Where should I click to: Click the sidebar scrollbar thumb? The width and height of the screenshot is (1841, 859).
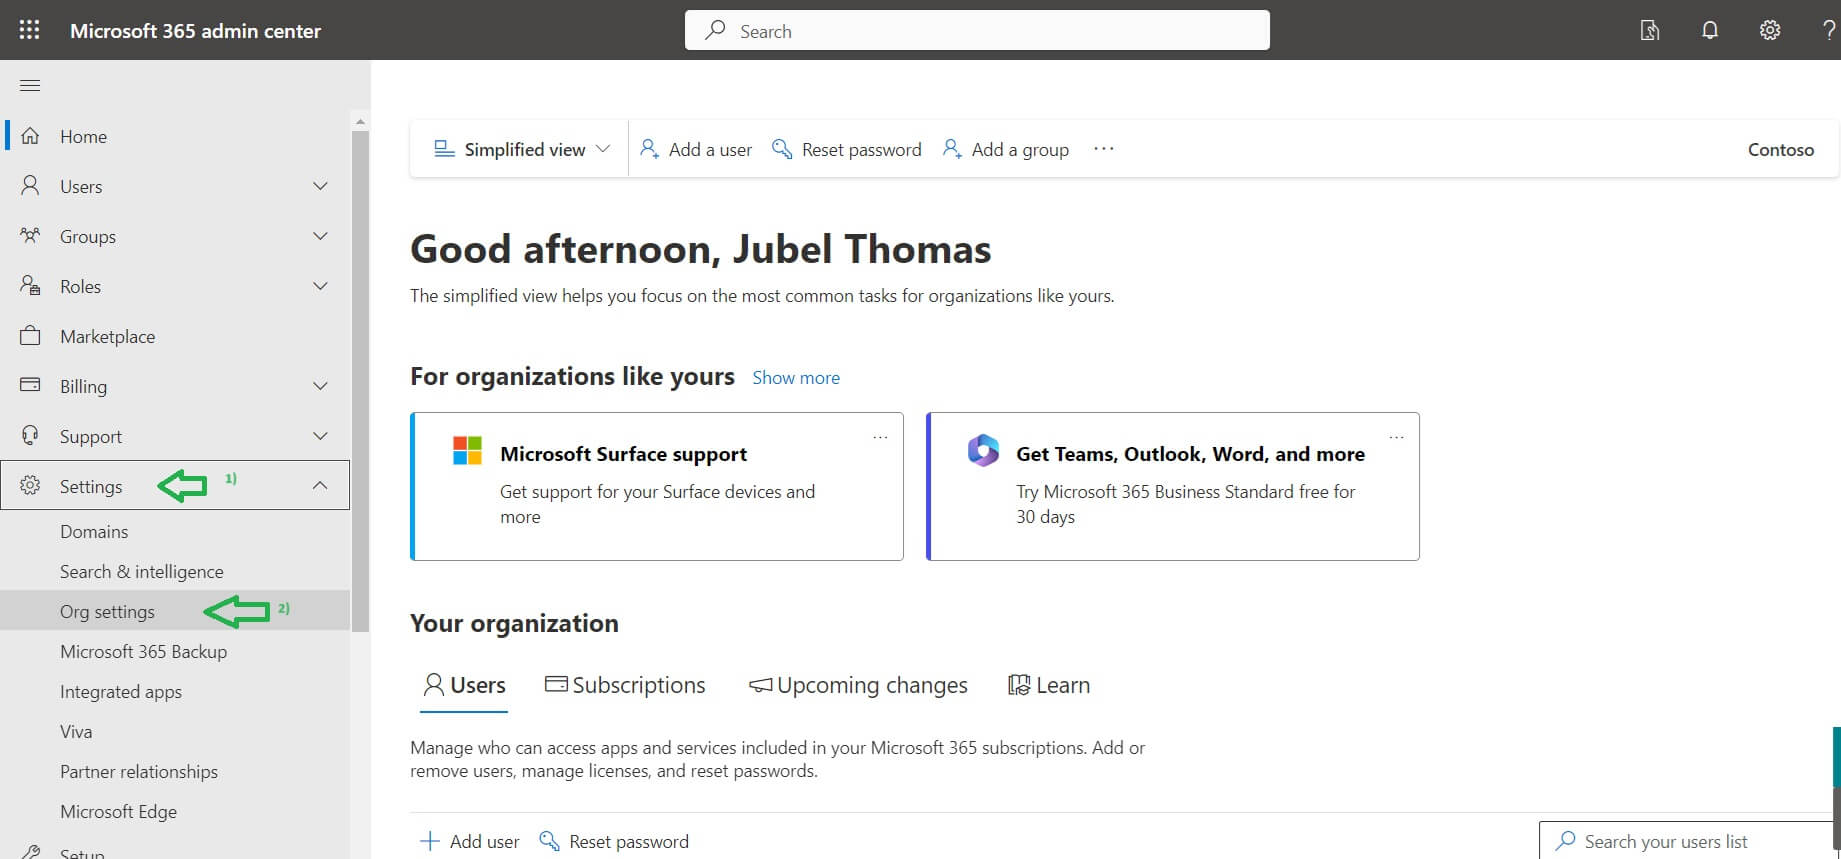tap(360, 380)
